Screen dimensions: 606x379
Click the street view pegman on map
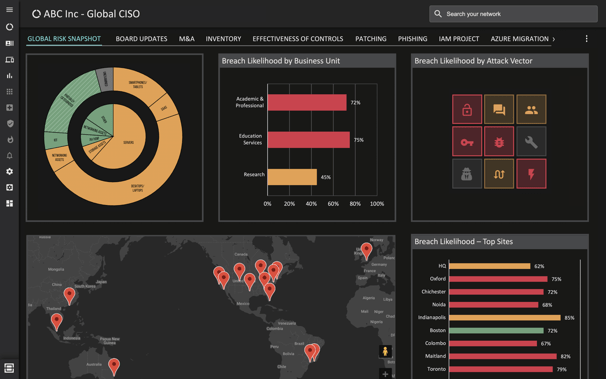385,352
